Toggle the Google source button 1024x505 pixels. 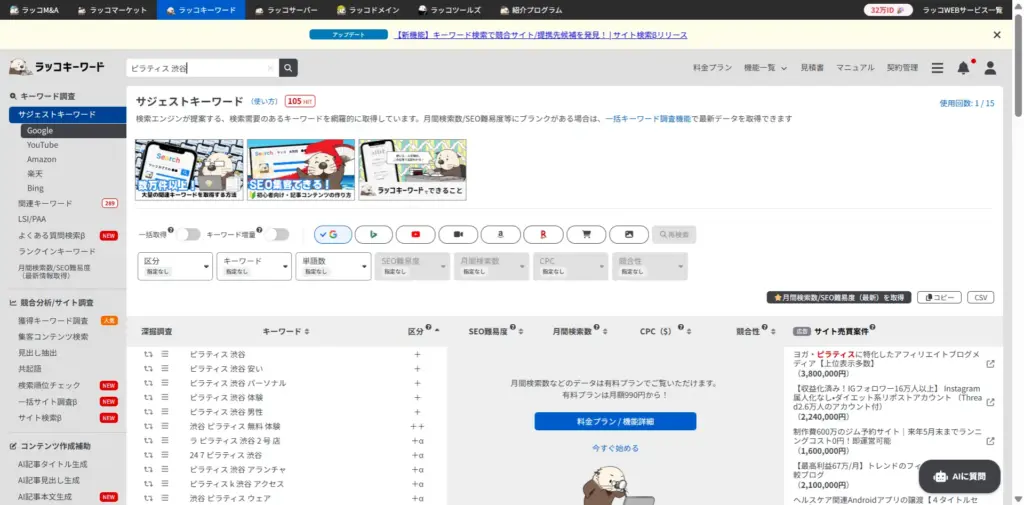point(332,234)
